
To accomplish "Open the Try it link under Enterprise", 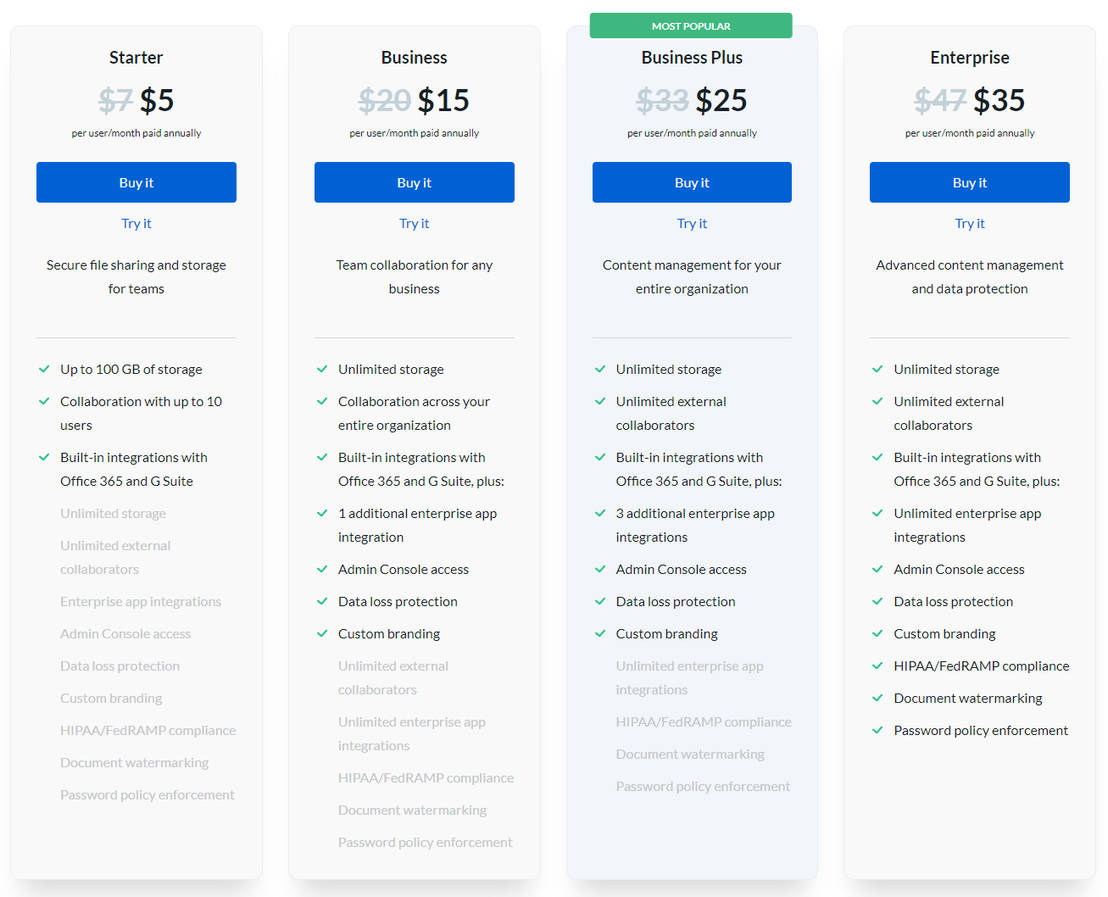I will pos(969,223).
